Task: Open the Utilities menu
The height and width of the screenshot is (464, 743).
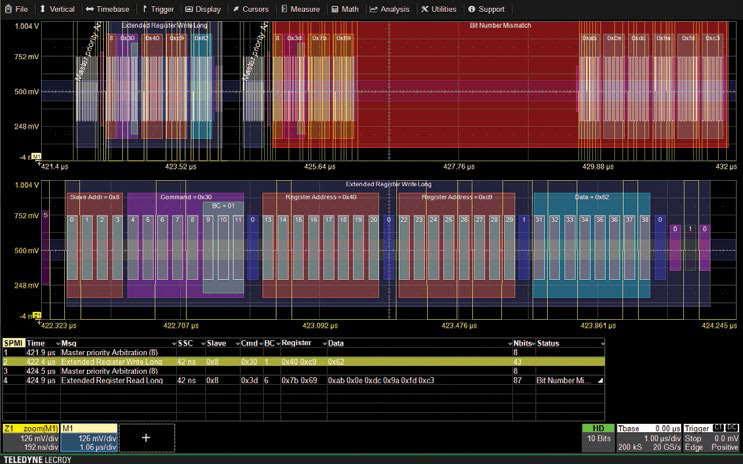Action: [439, 9]
